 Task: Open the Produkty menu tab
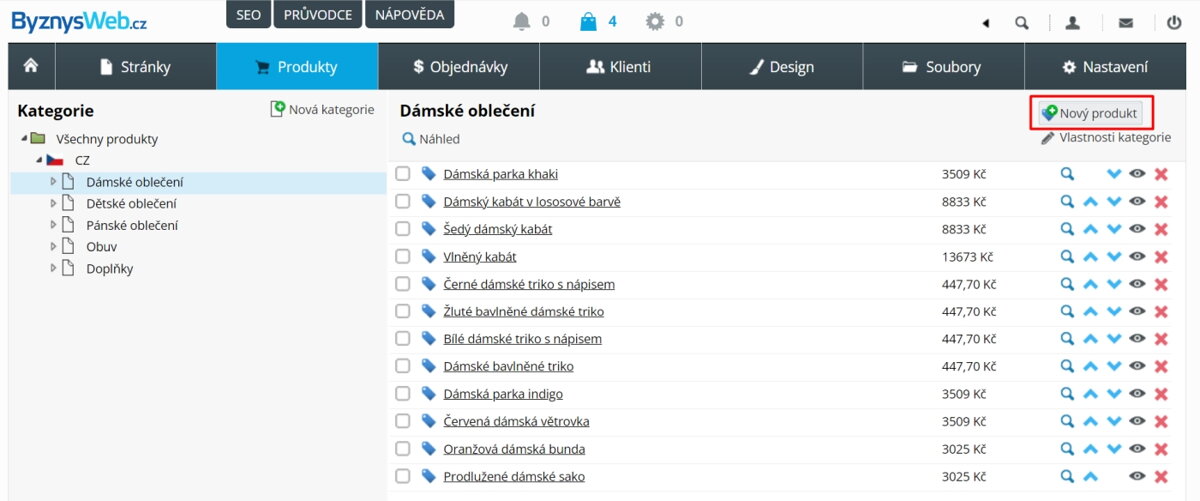click(297, 67)
